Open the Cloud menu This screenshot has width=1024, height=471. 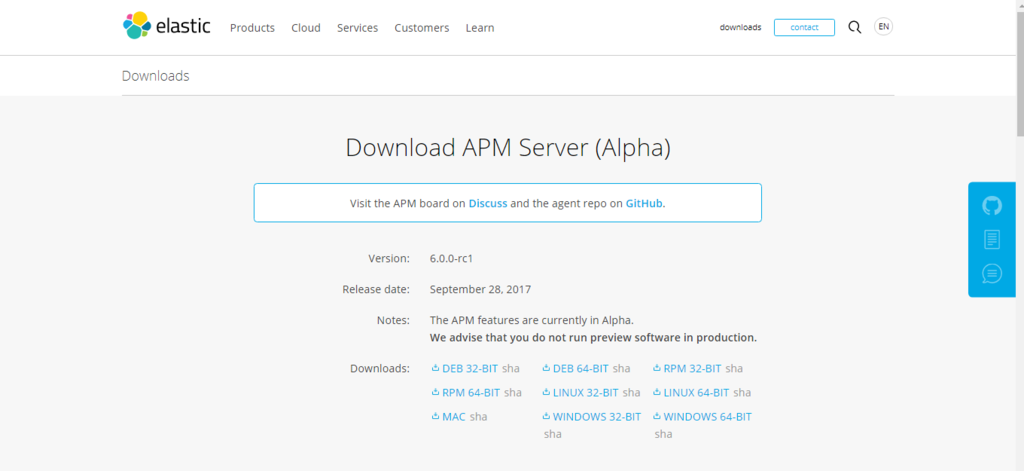(306, 28)
